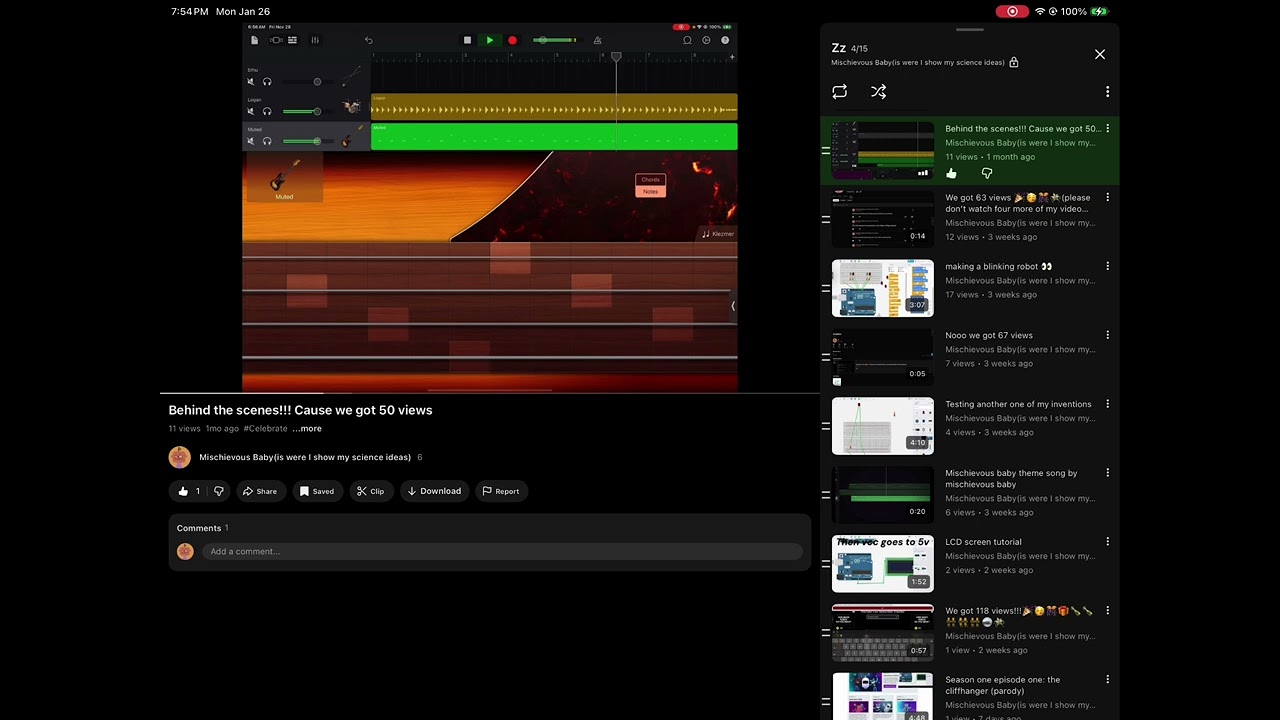Click the Add a comment field
The height and width of the screenshot is (720, 1280).
502,551
